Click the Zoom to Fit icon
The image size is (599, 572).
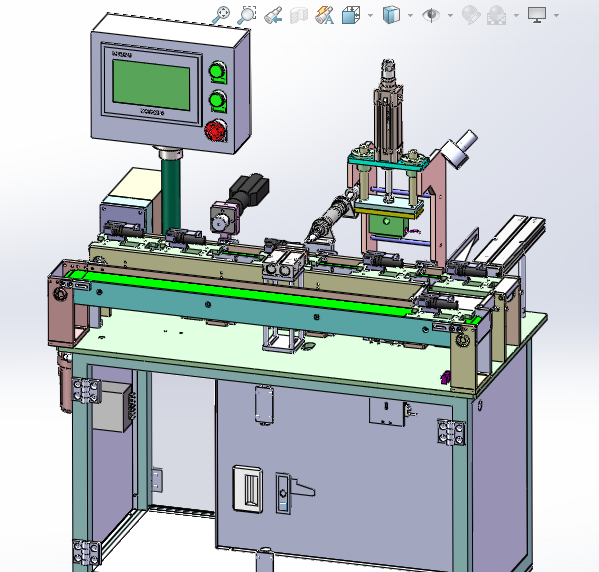(x=221, y=15)
